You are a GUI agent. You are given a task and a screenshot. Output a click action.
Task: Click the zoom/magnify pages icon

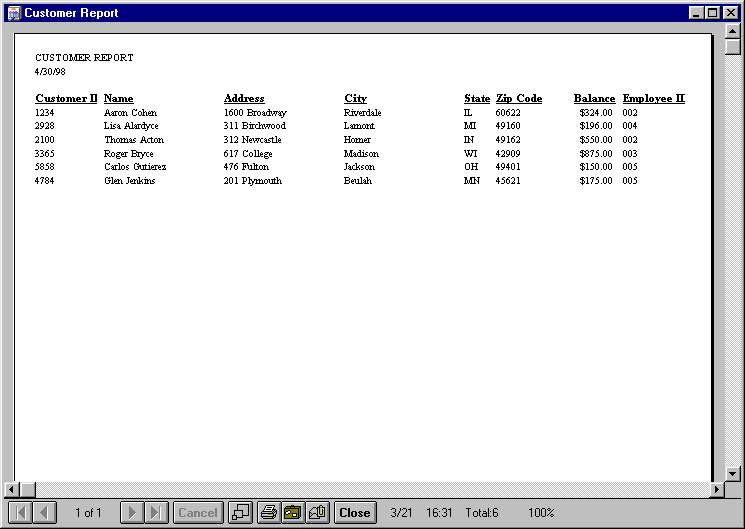[x=240, y=513]
